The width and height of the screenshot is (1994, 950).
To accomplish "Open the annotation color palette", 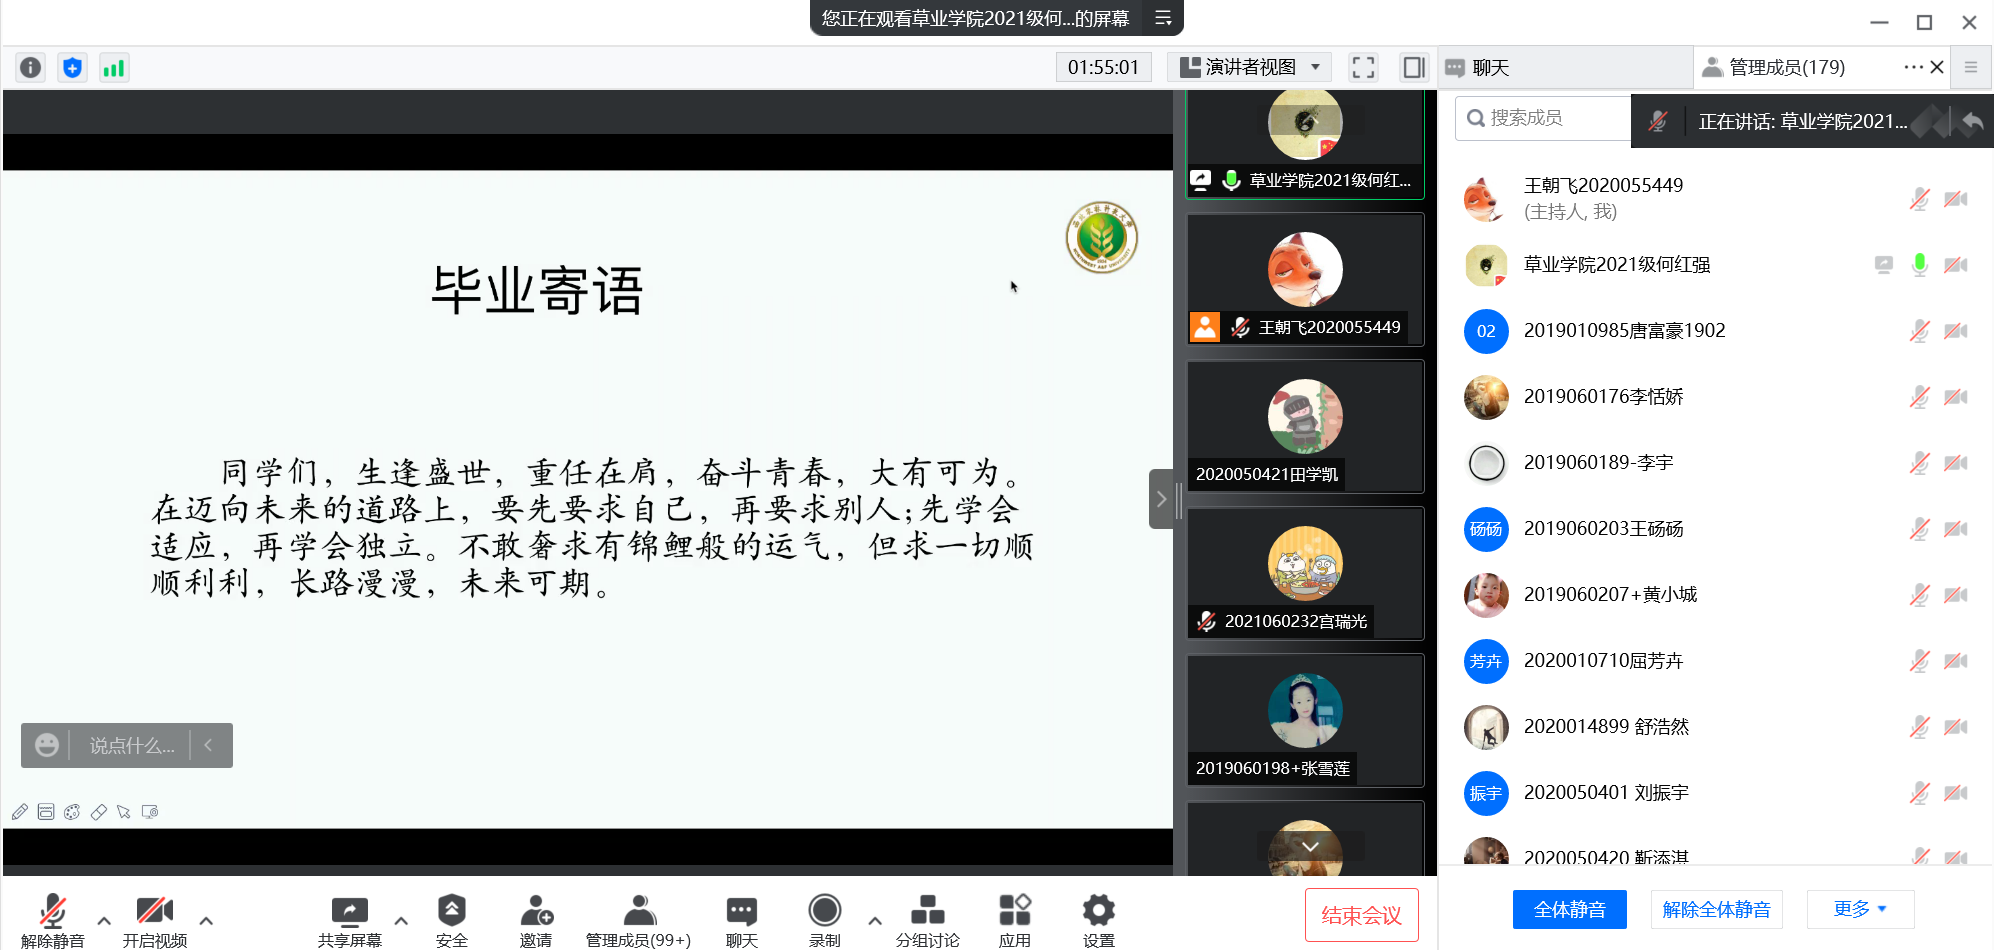I will tap(72, 811).
